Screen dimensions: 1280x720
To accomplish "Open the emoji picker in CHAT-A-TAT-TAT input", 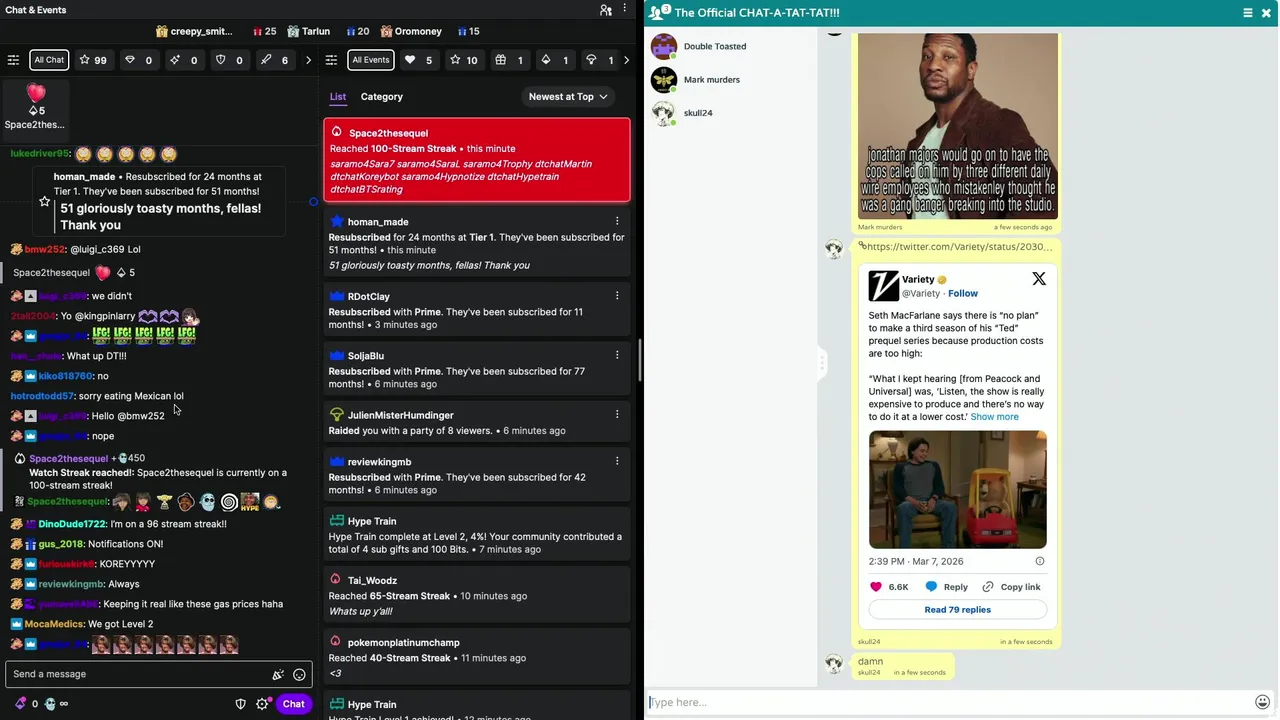I will point(1263,702).
